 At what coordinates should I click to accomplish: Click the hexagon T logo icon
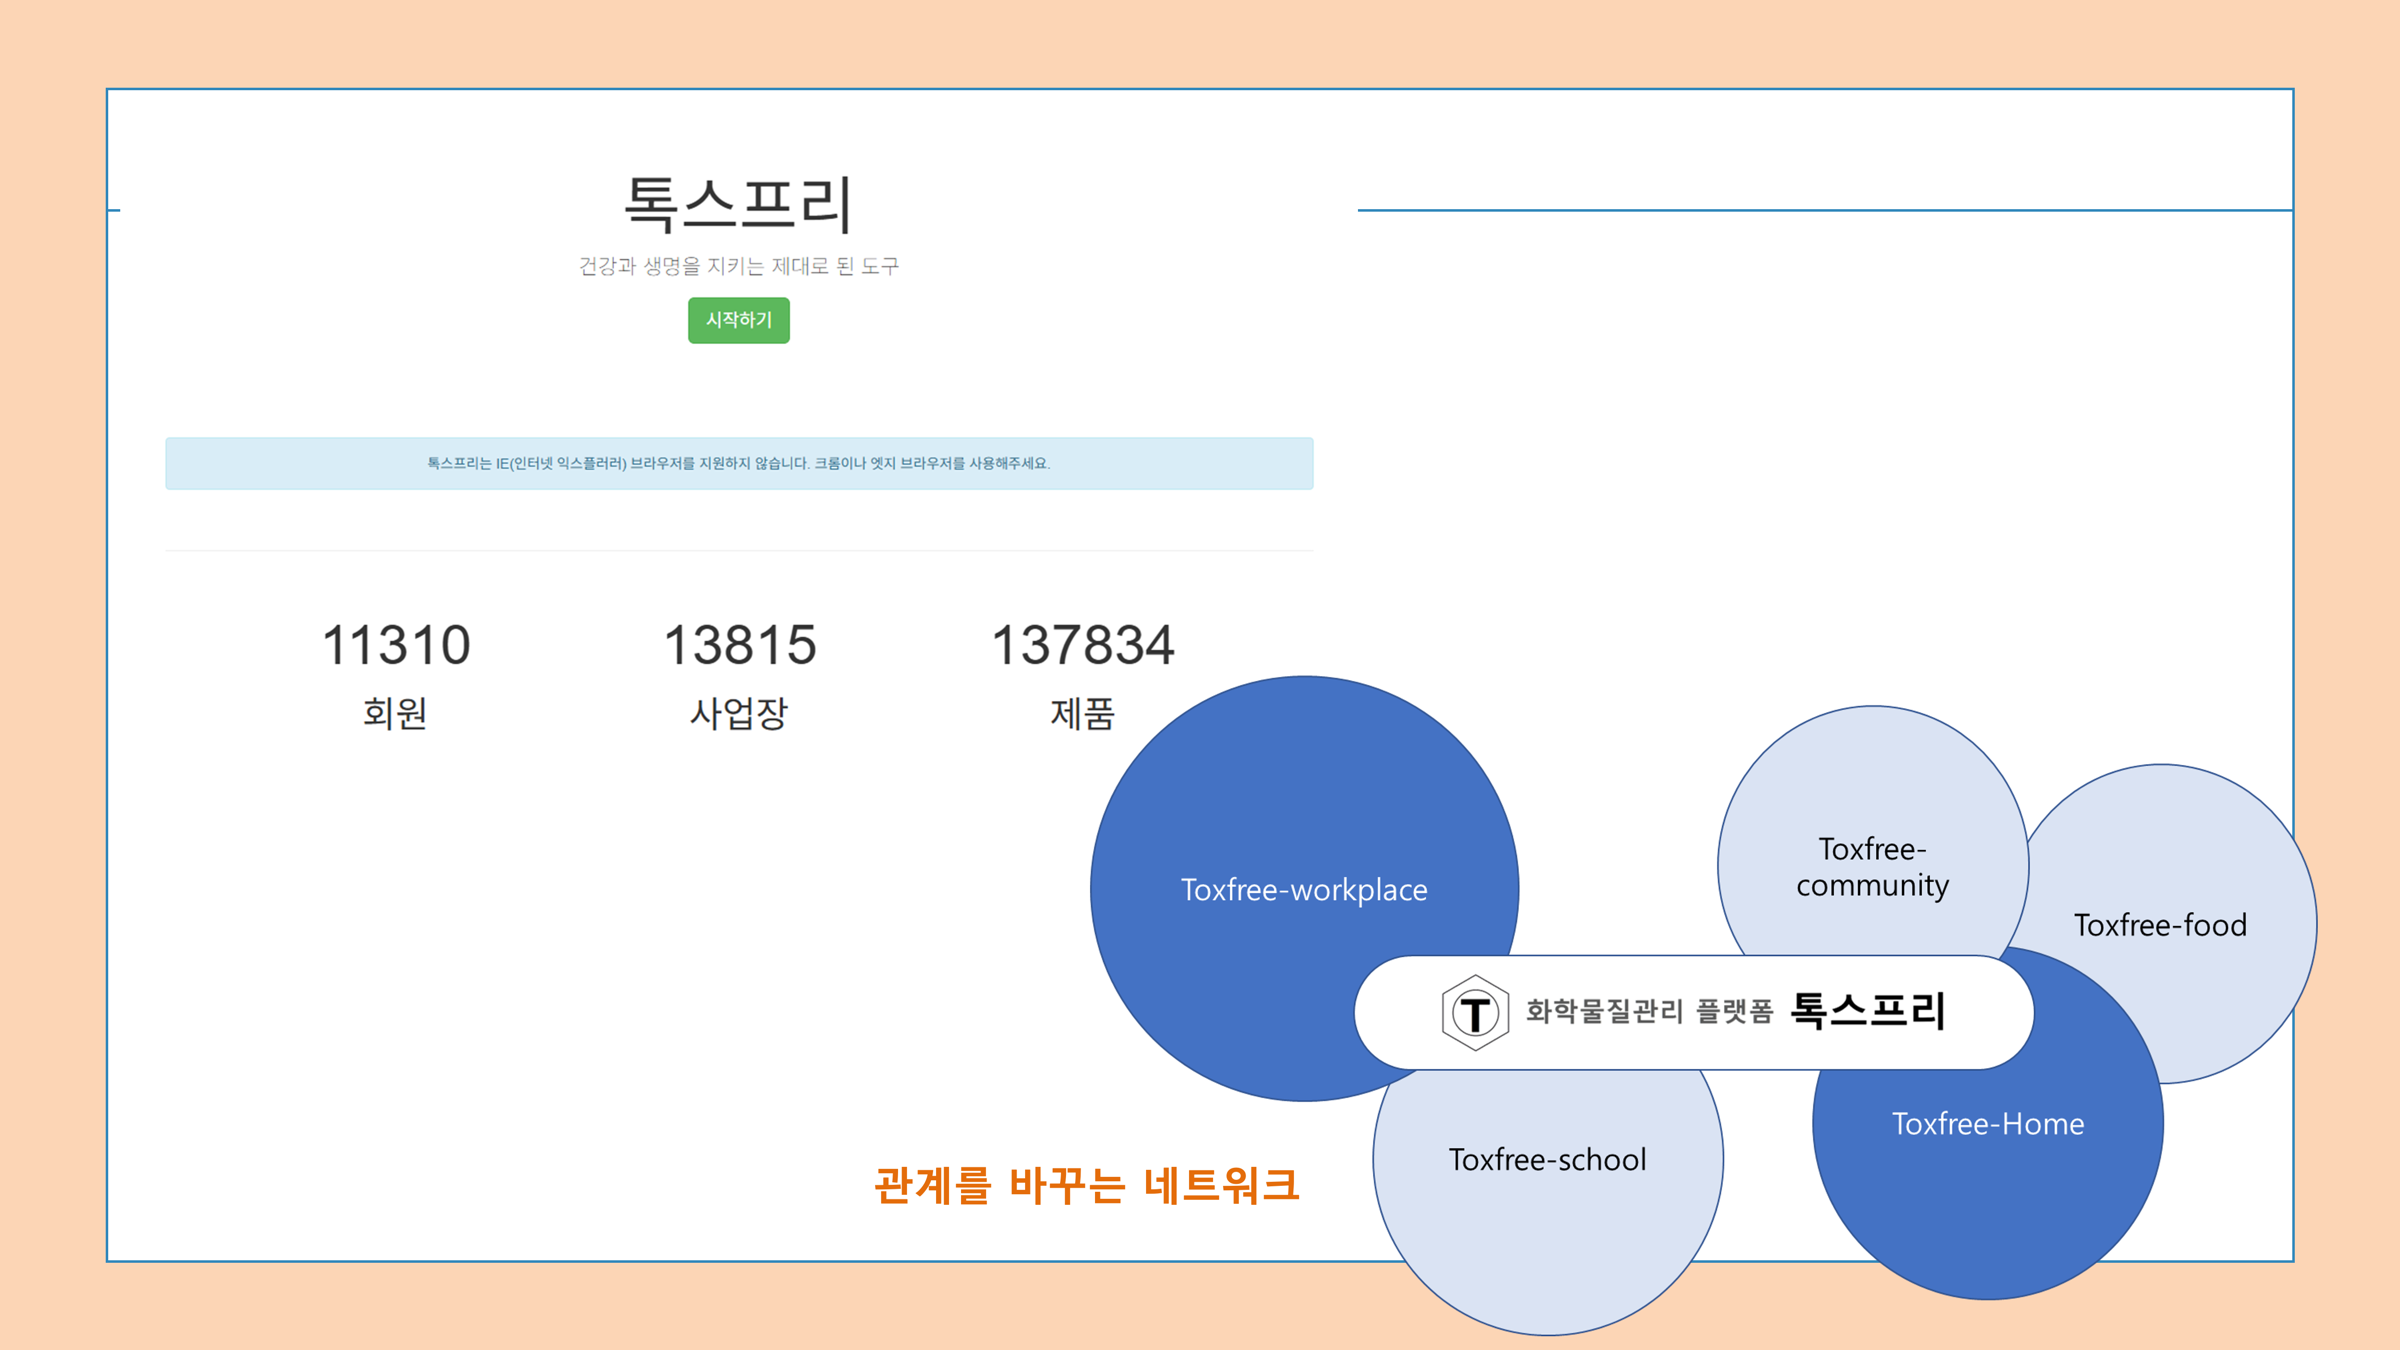[x=1475, y=1012]
